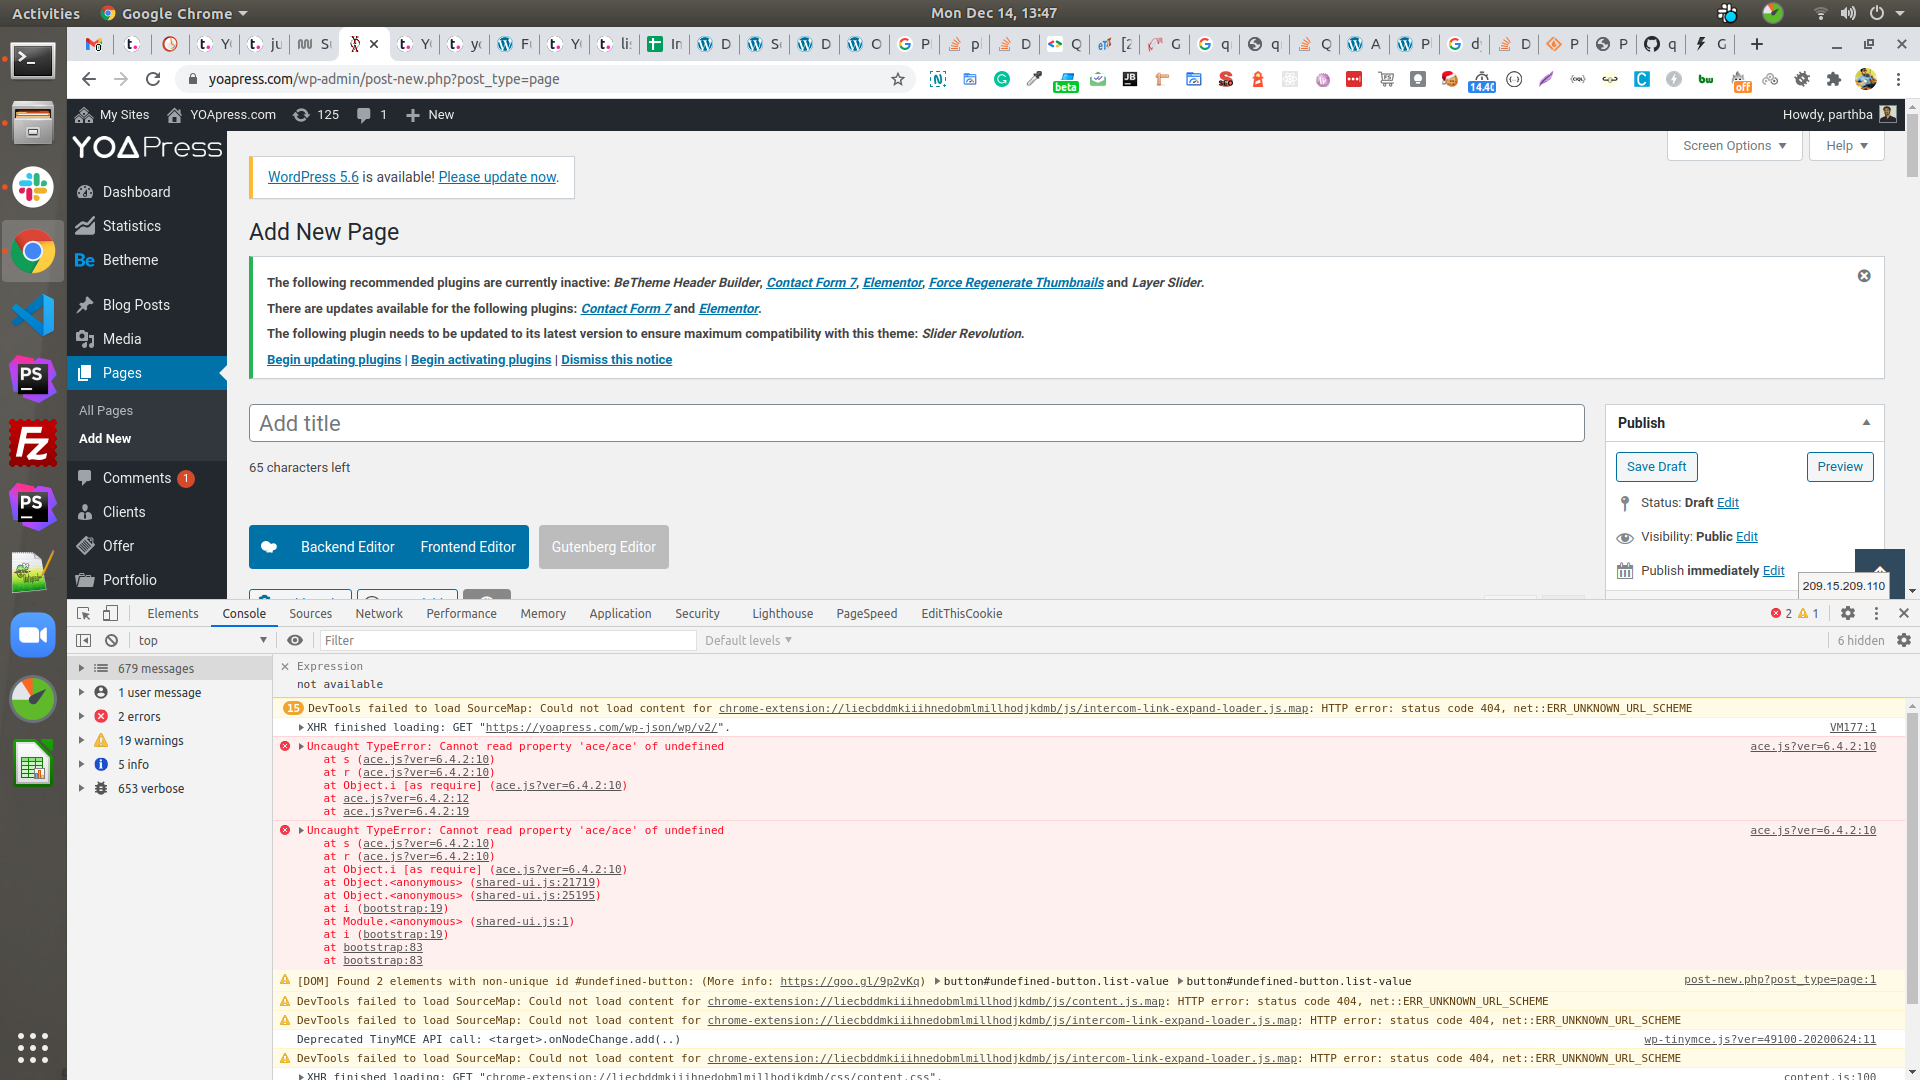Image resolution: width=1920 pixels, height=1080 pixels.
Task: Bookmark this page with the star icon
Action: (898, 79)
